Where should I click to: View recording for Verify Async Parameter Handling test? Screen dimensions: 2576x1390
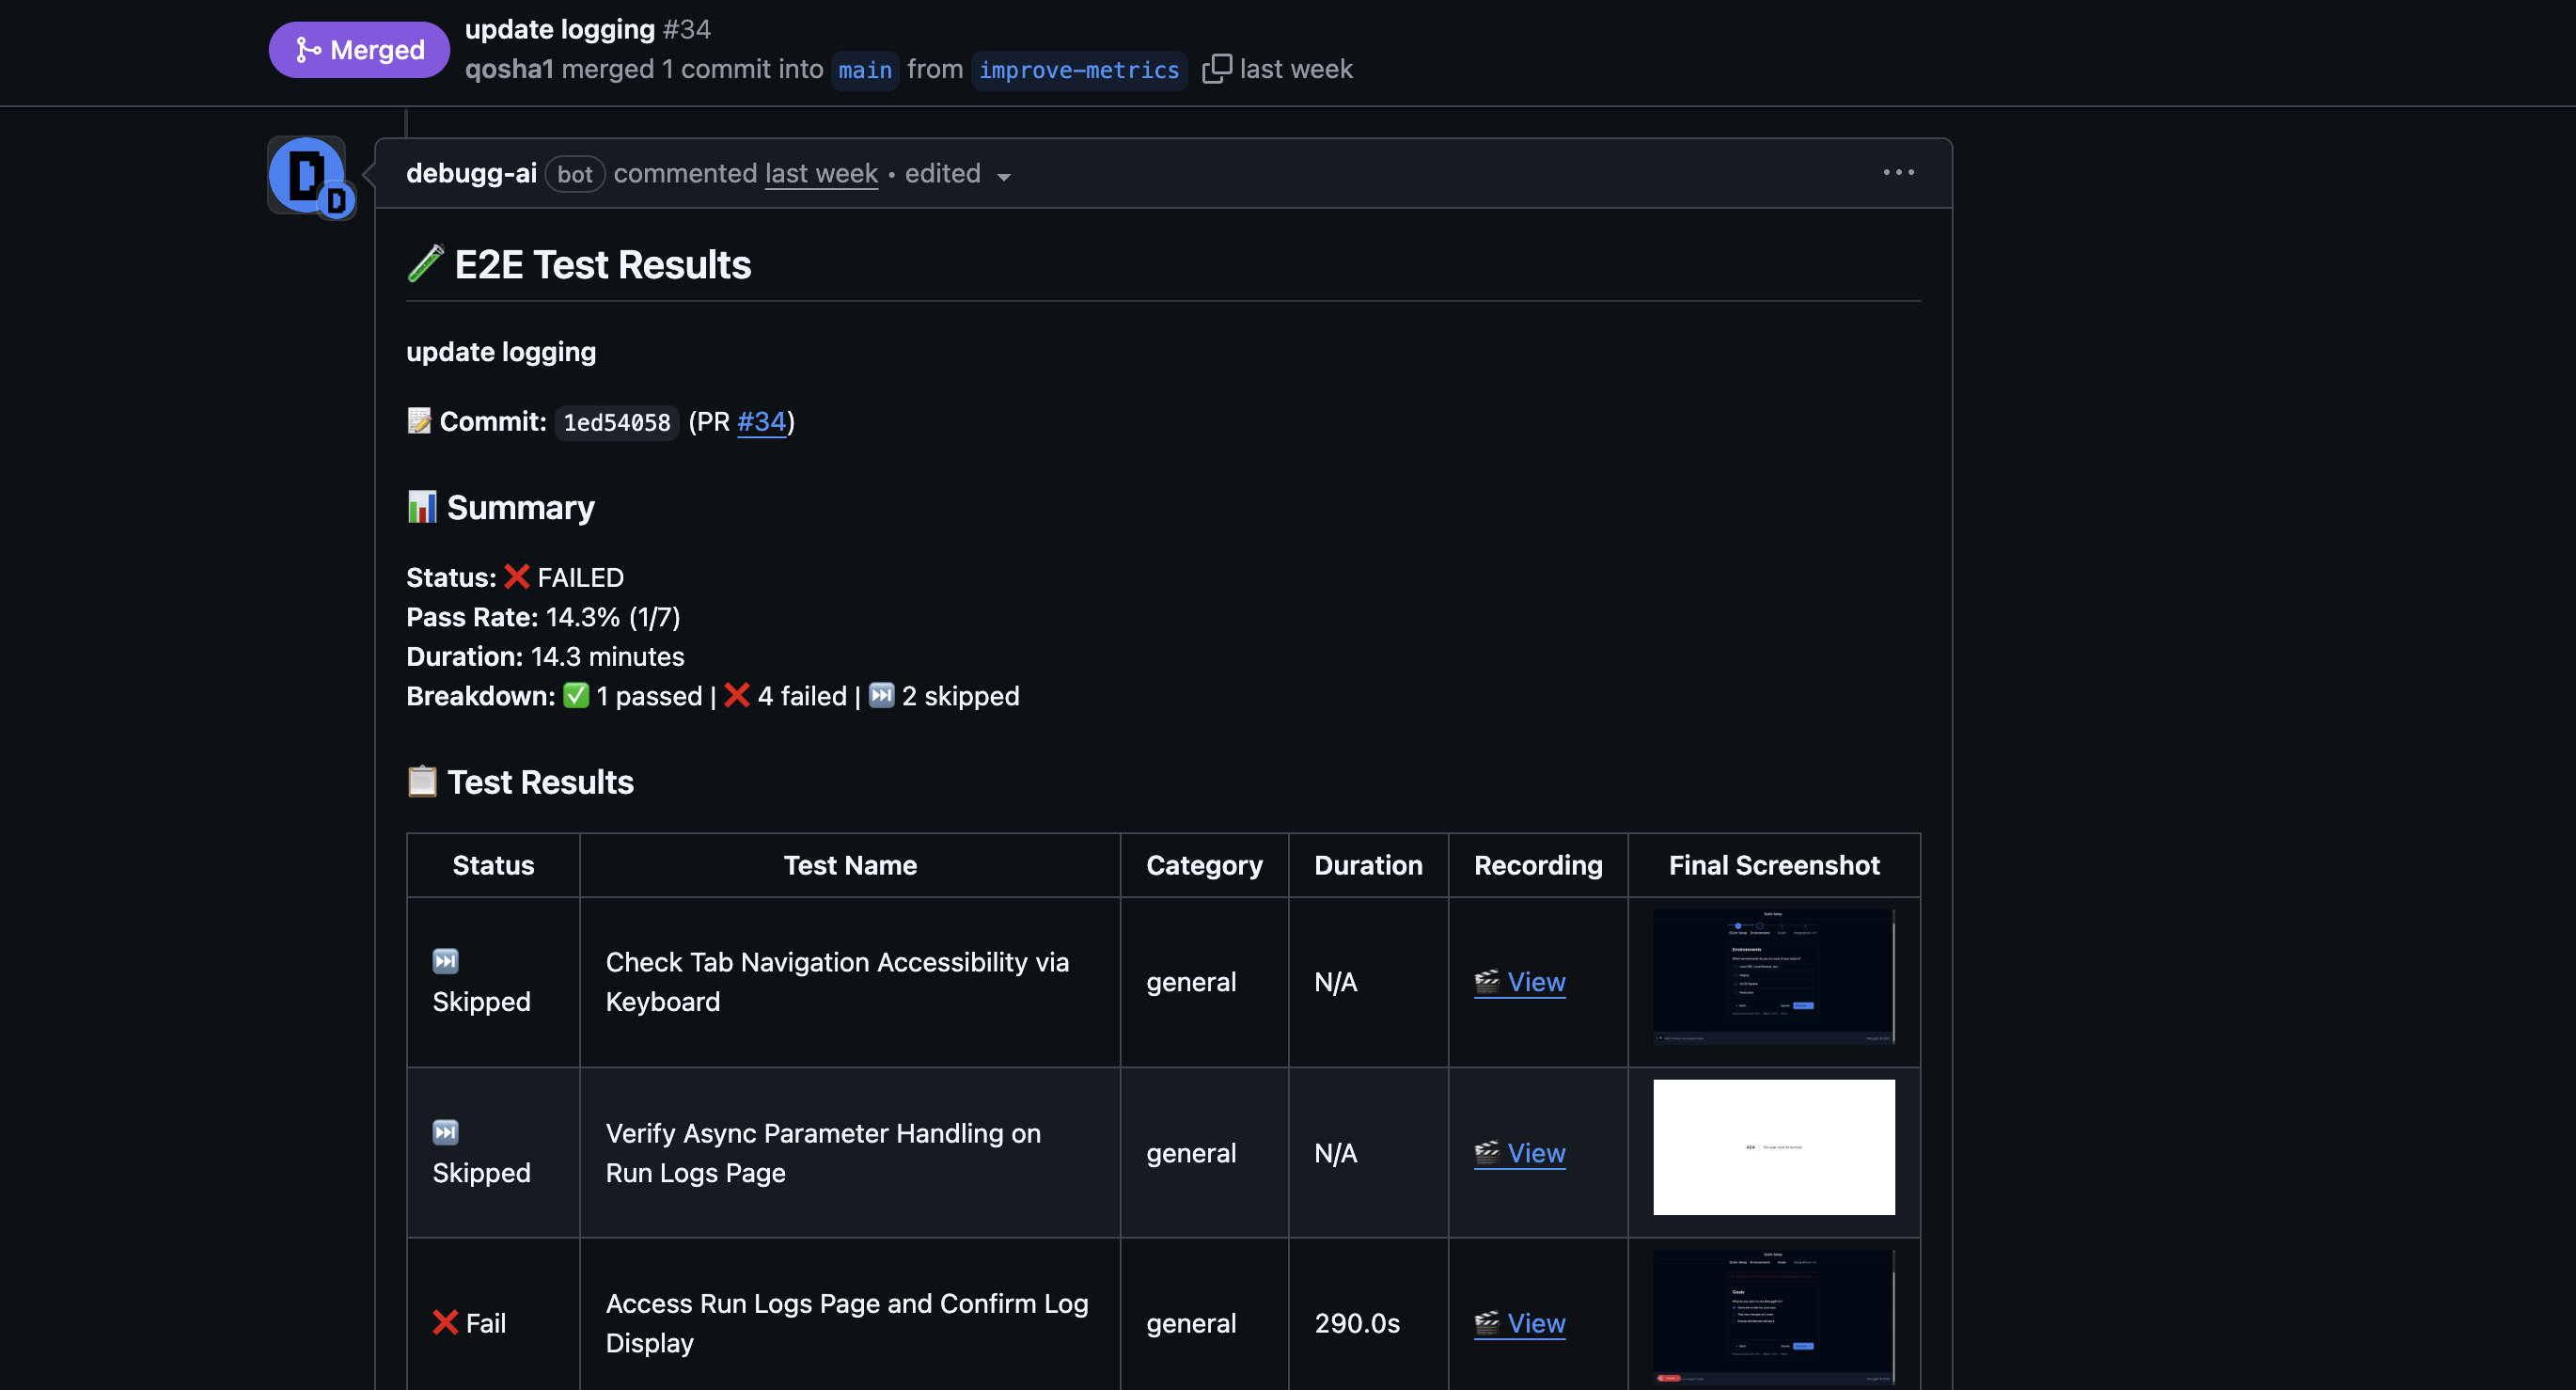coord(1535,1153)
